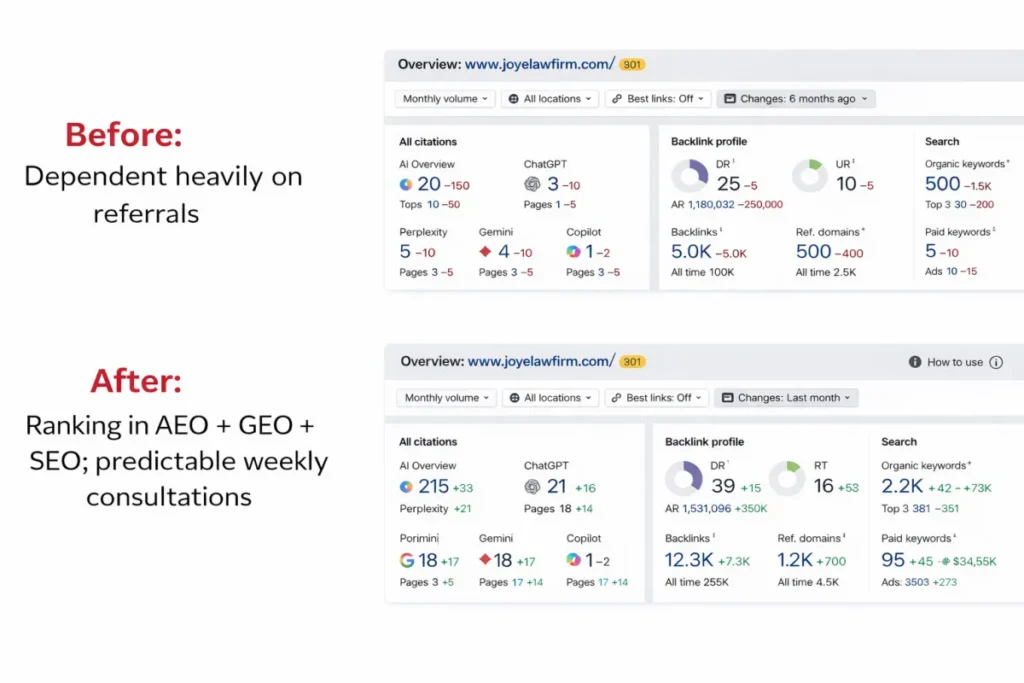
Task: Click the AI Overview icon beside 215
Action: [x=406, y=487]
